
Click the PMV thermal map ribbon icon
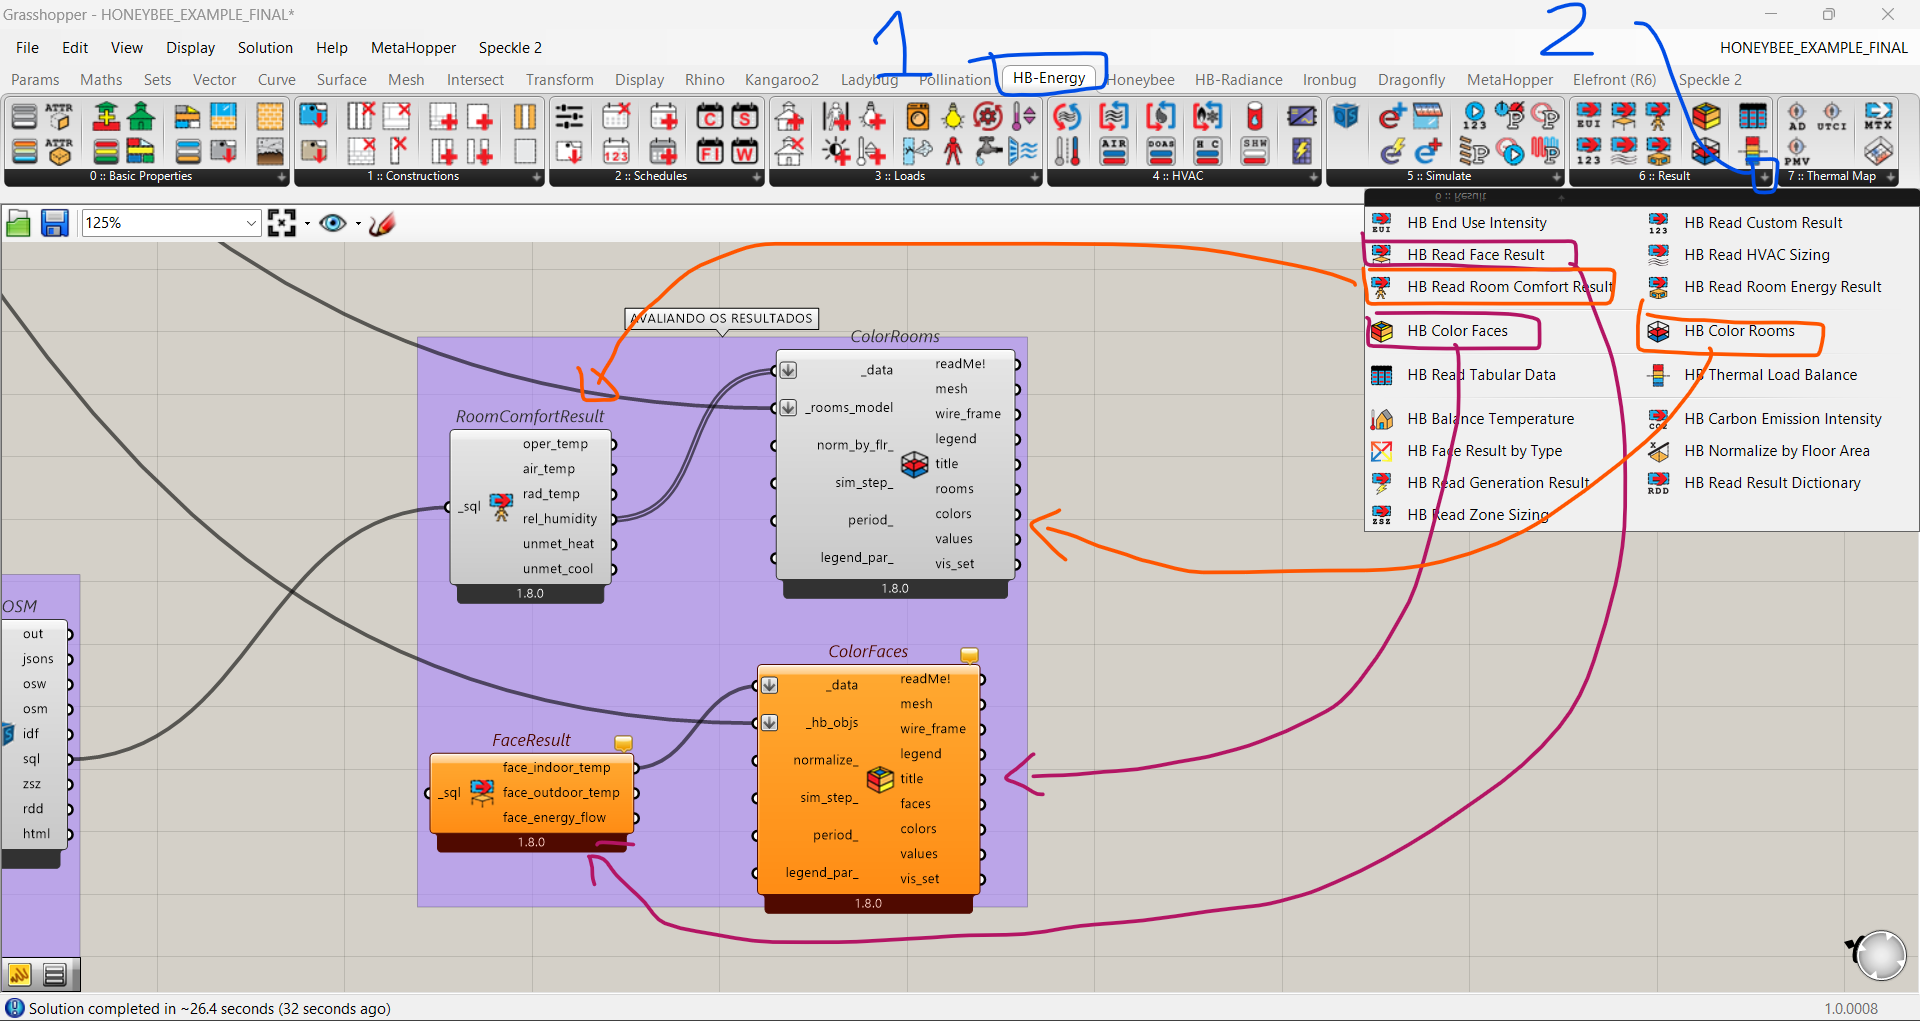[1797, 151]
